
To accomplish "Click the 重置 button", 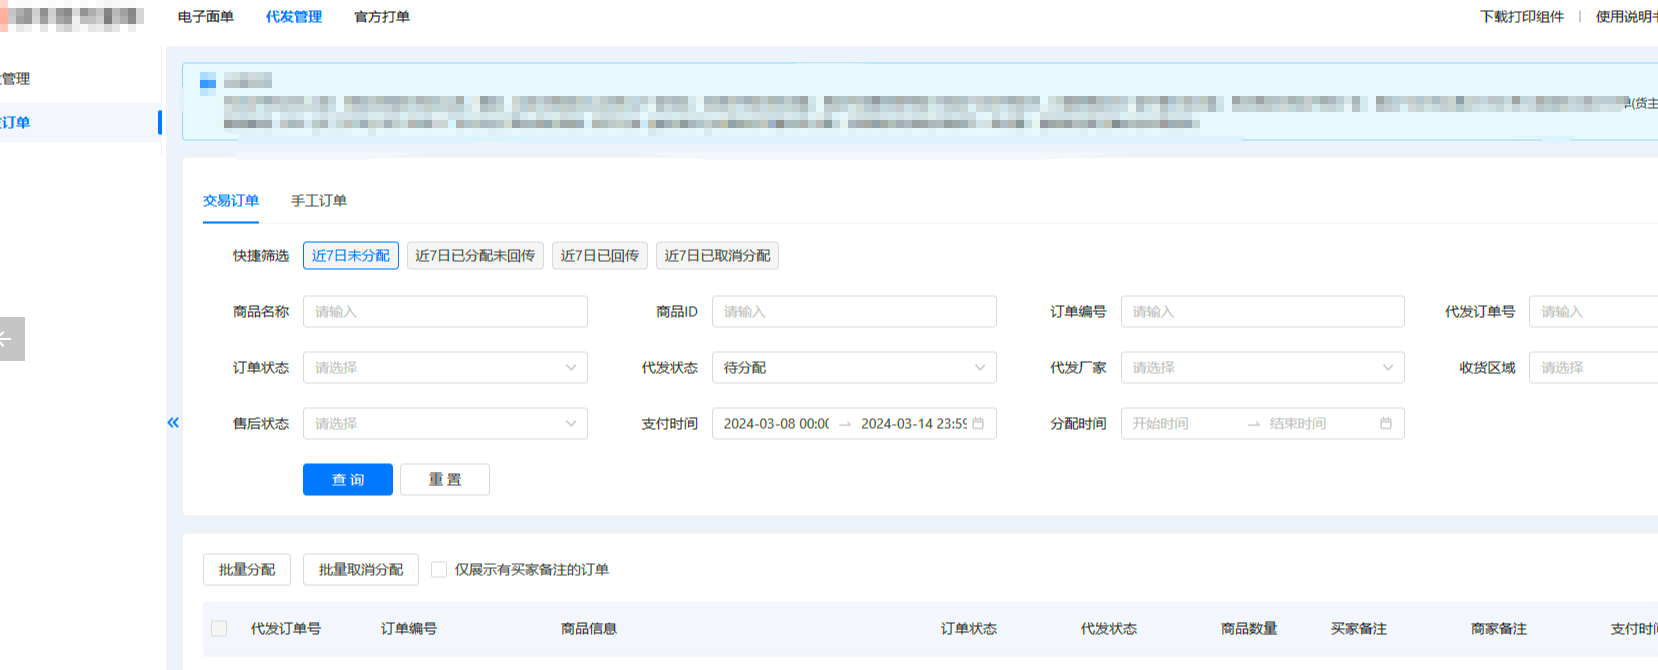I will [445, 480].
